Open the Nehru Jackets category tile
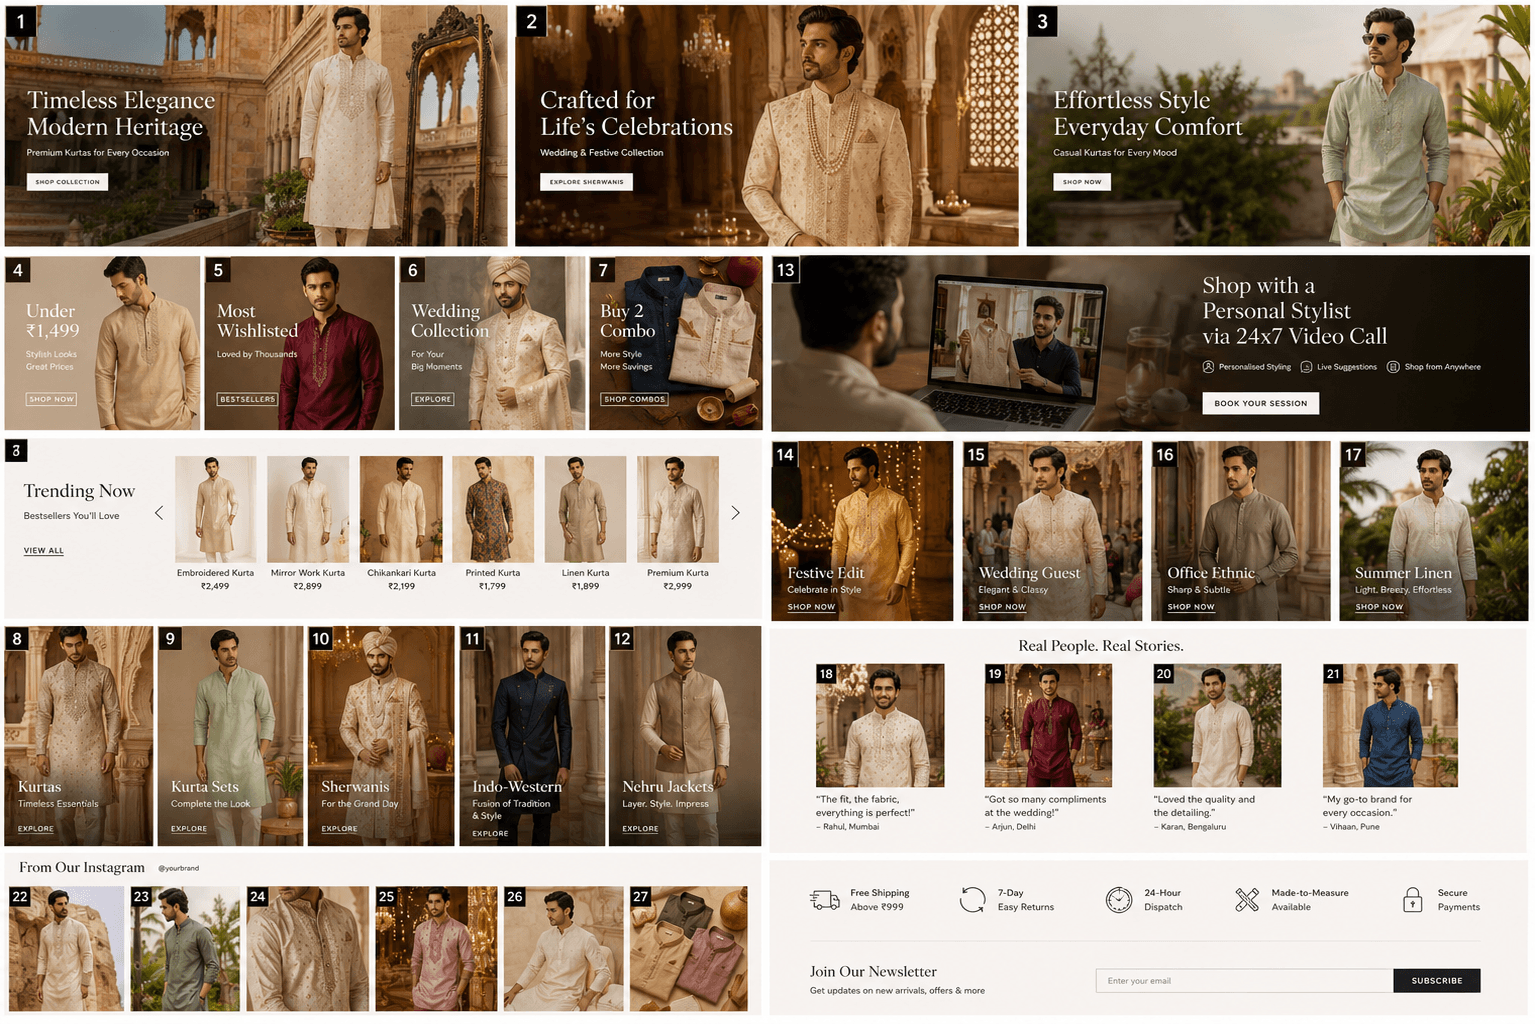Viewport: 1535px width, 1024px height. [x=685, y=736]
